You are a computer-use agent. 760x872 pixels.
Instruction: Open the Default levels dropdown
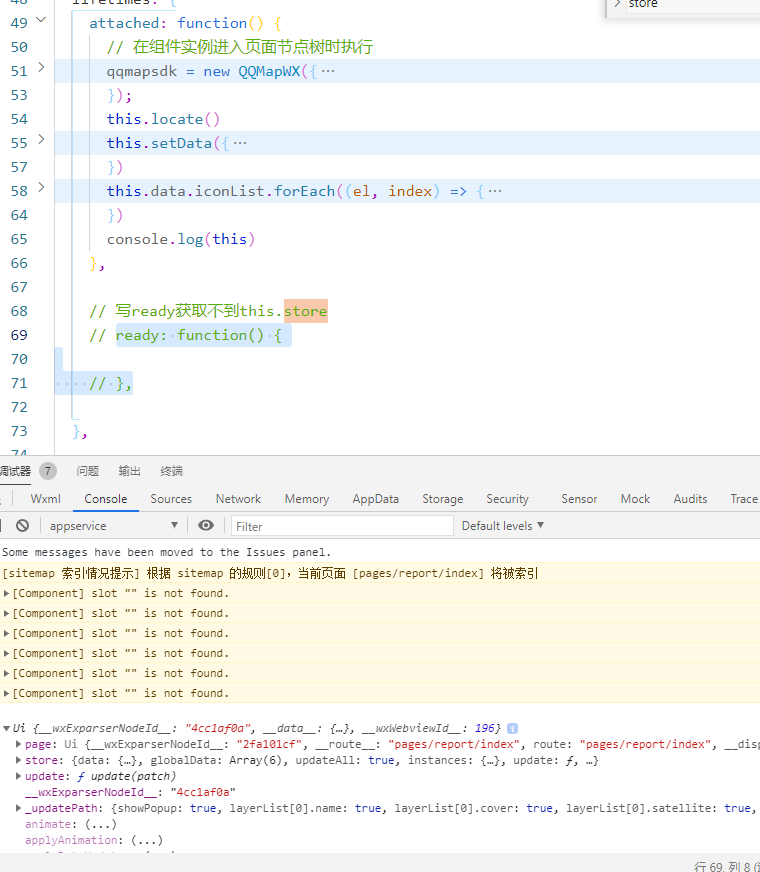(502, 526)
